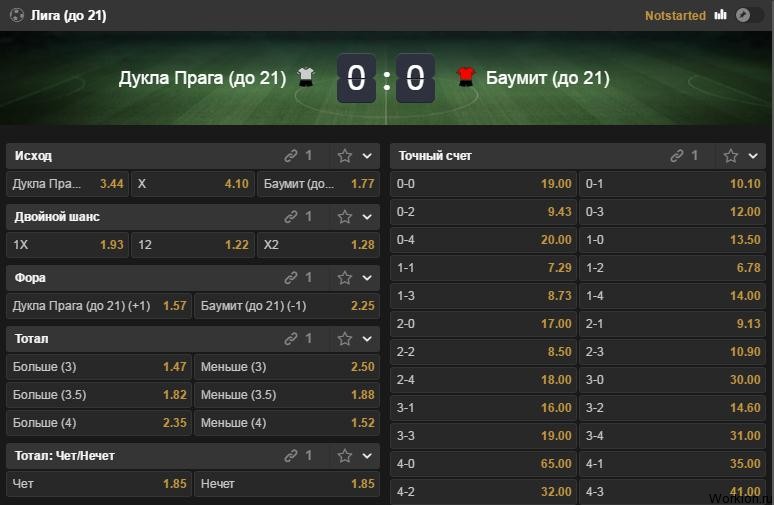
Task: Choose Больше (3.5) odds 1.82
Action: [99, 395]
